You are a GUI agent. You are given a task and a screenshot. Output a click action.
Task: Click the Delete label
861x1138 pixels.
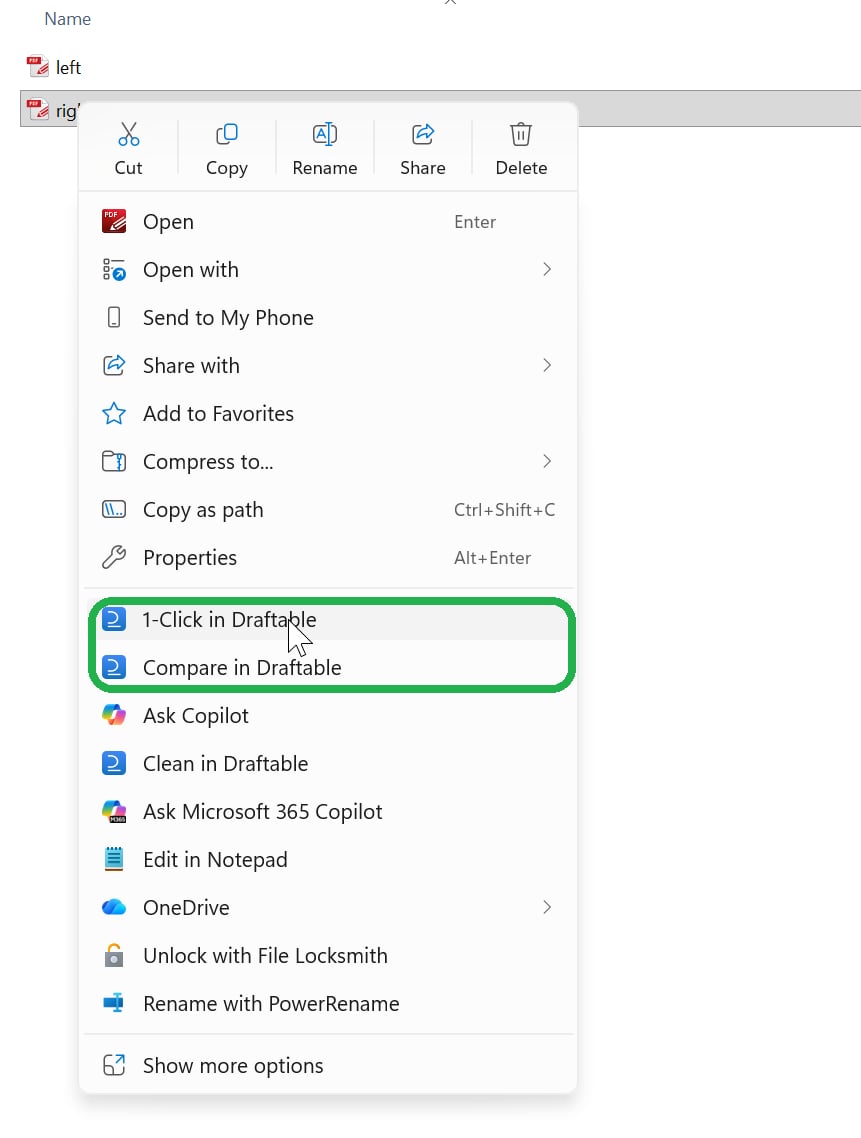pyautogui.click(x=521, y=168)
